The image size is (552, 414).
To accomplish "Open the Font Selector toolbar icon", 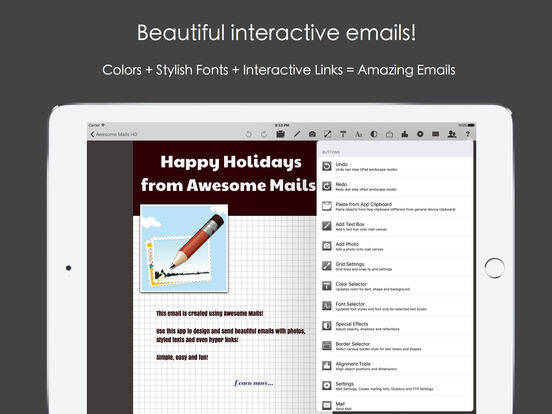I will [x=358, y=134].
